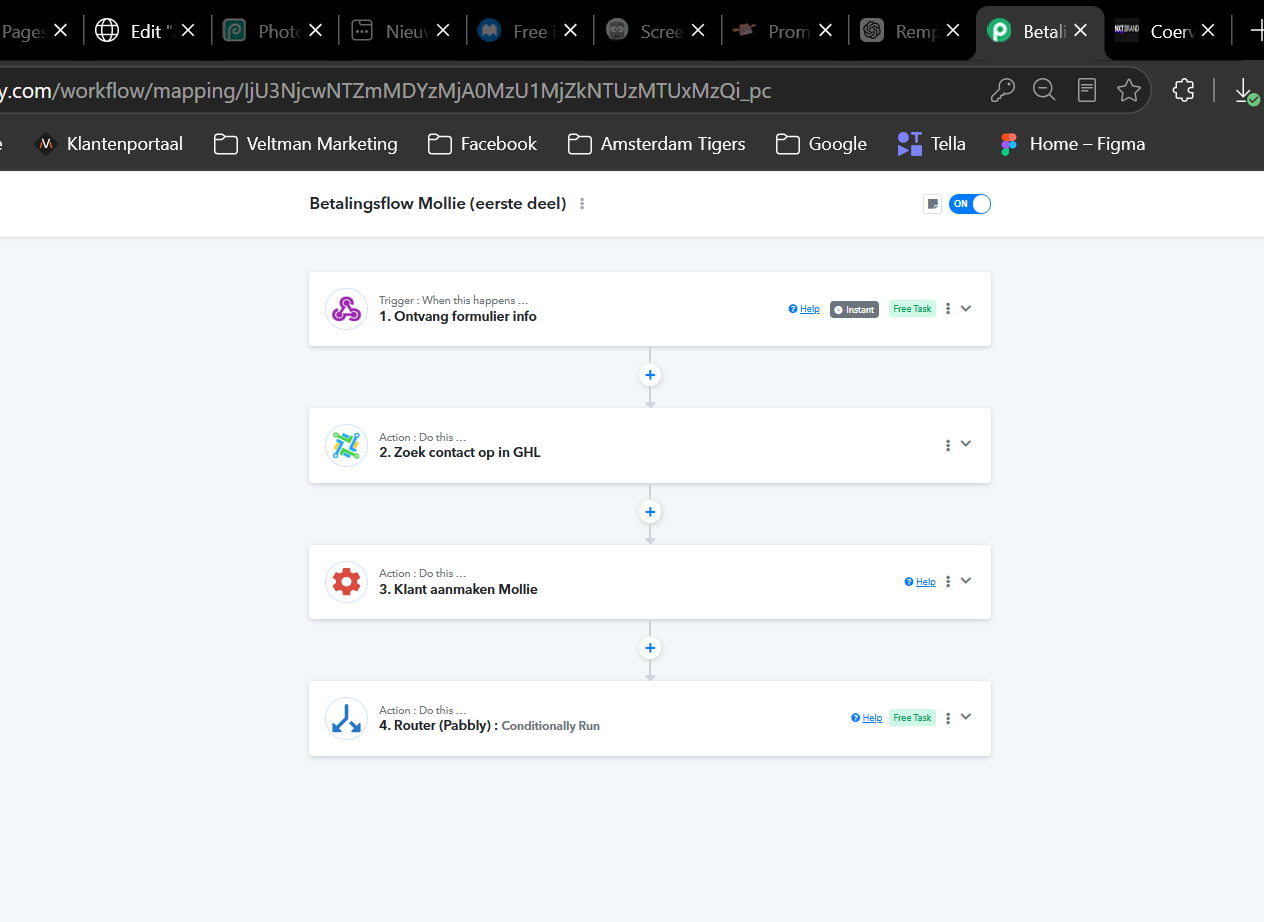Screen dimensions: 1264x922
Task: Add step below Klant aanmaken Mollie
Action: coord(650,648)
